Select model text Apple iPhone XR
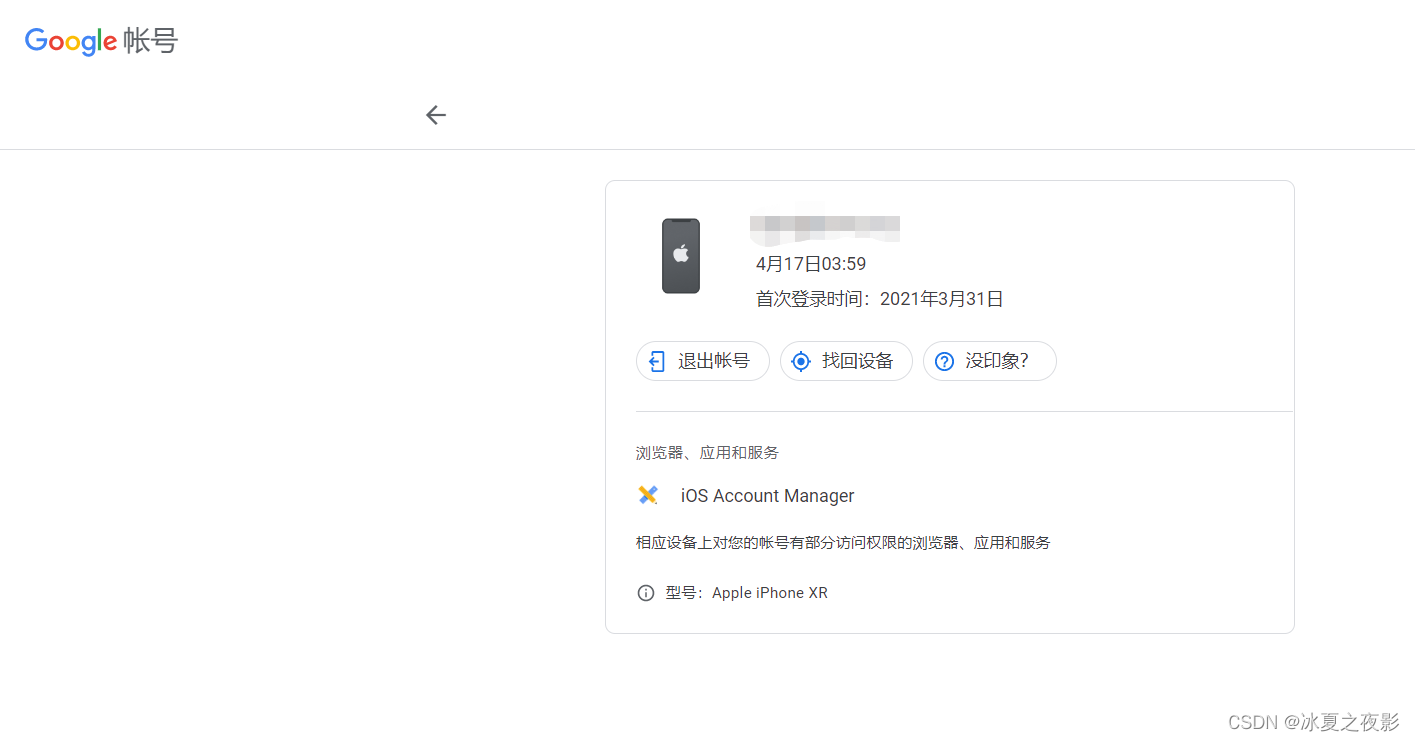Viewport: 1415px width, 741px height. (x=770, y=593)
